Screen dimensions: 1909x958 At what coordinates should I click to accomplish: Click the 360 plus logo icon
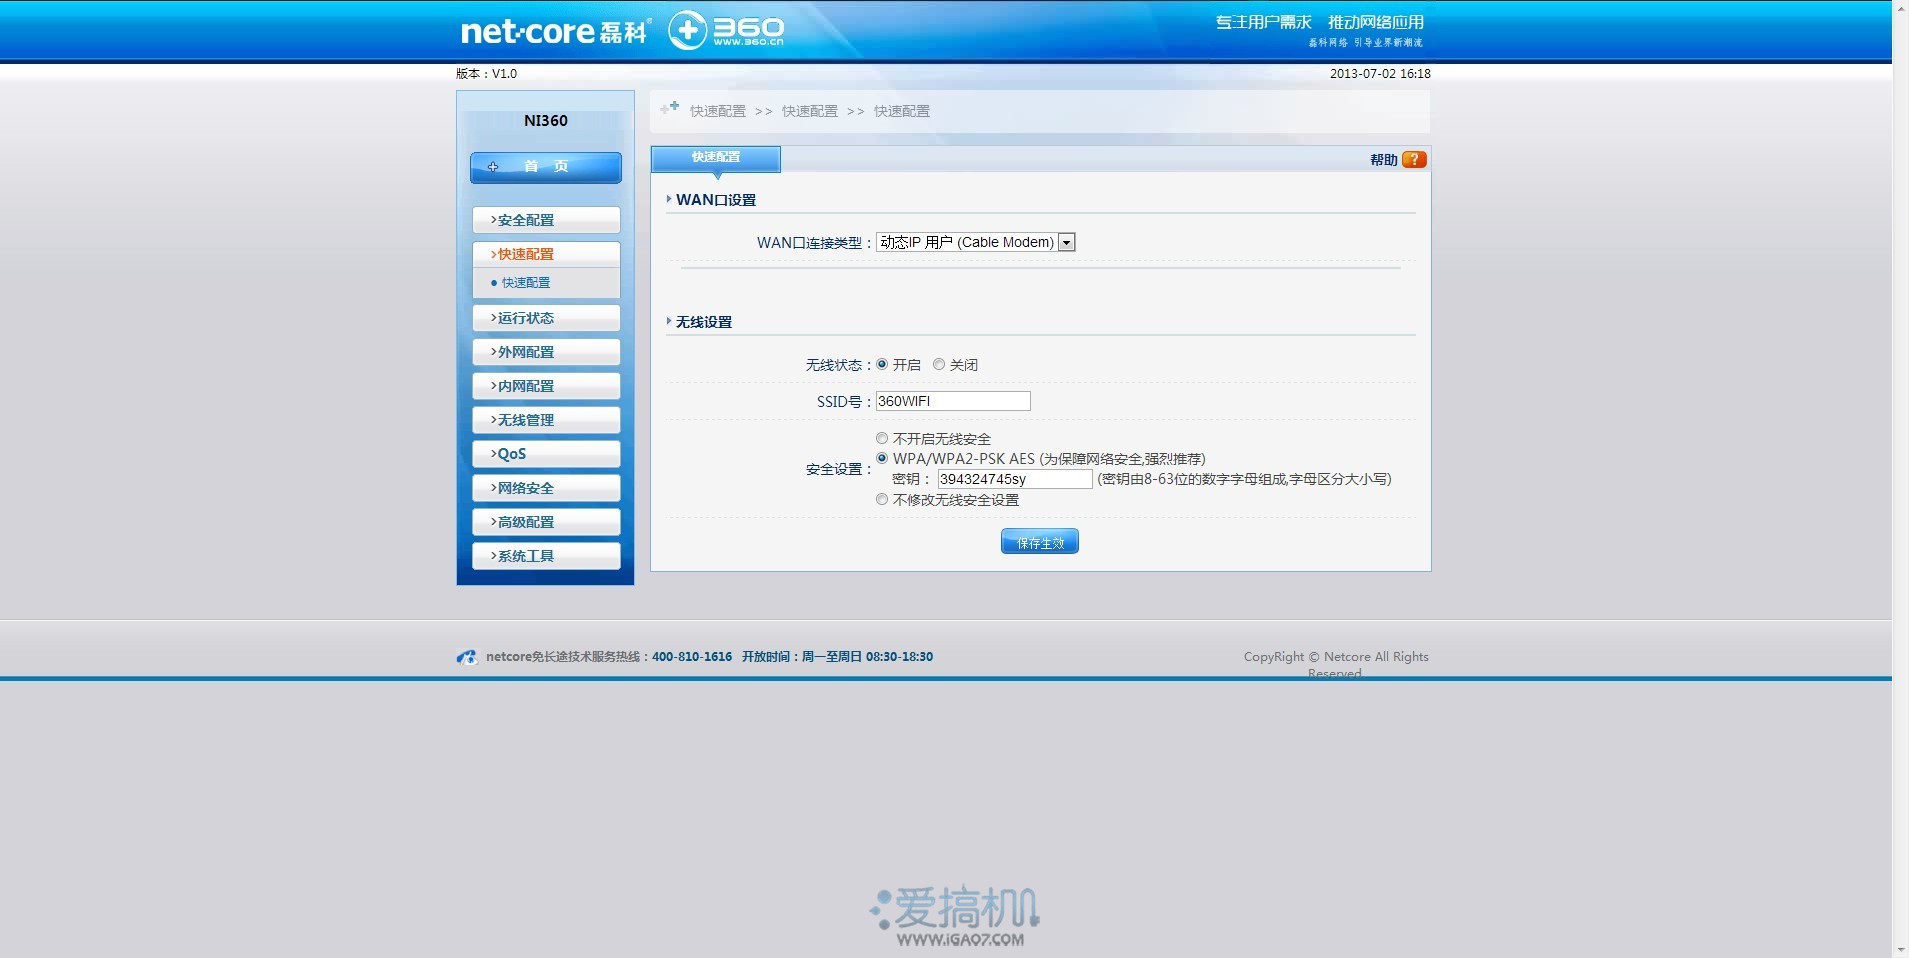click(x=687, y=30)
